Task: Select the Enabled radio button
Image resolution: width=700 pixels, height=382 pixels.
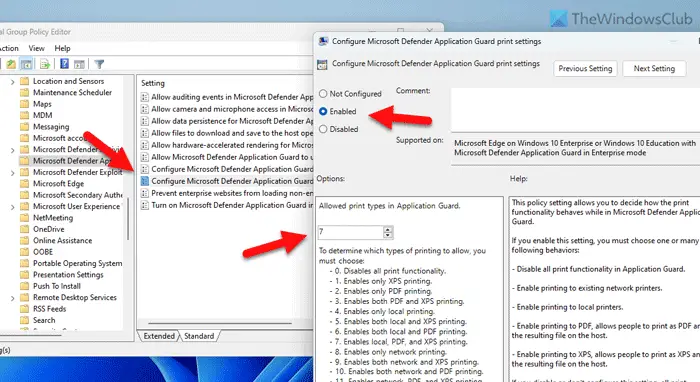Action: tap(323, 112)
